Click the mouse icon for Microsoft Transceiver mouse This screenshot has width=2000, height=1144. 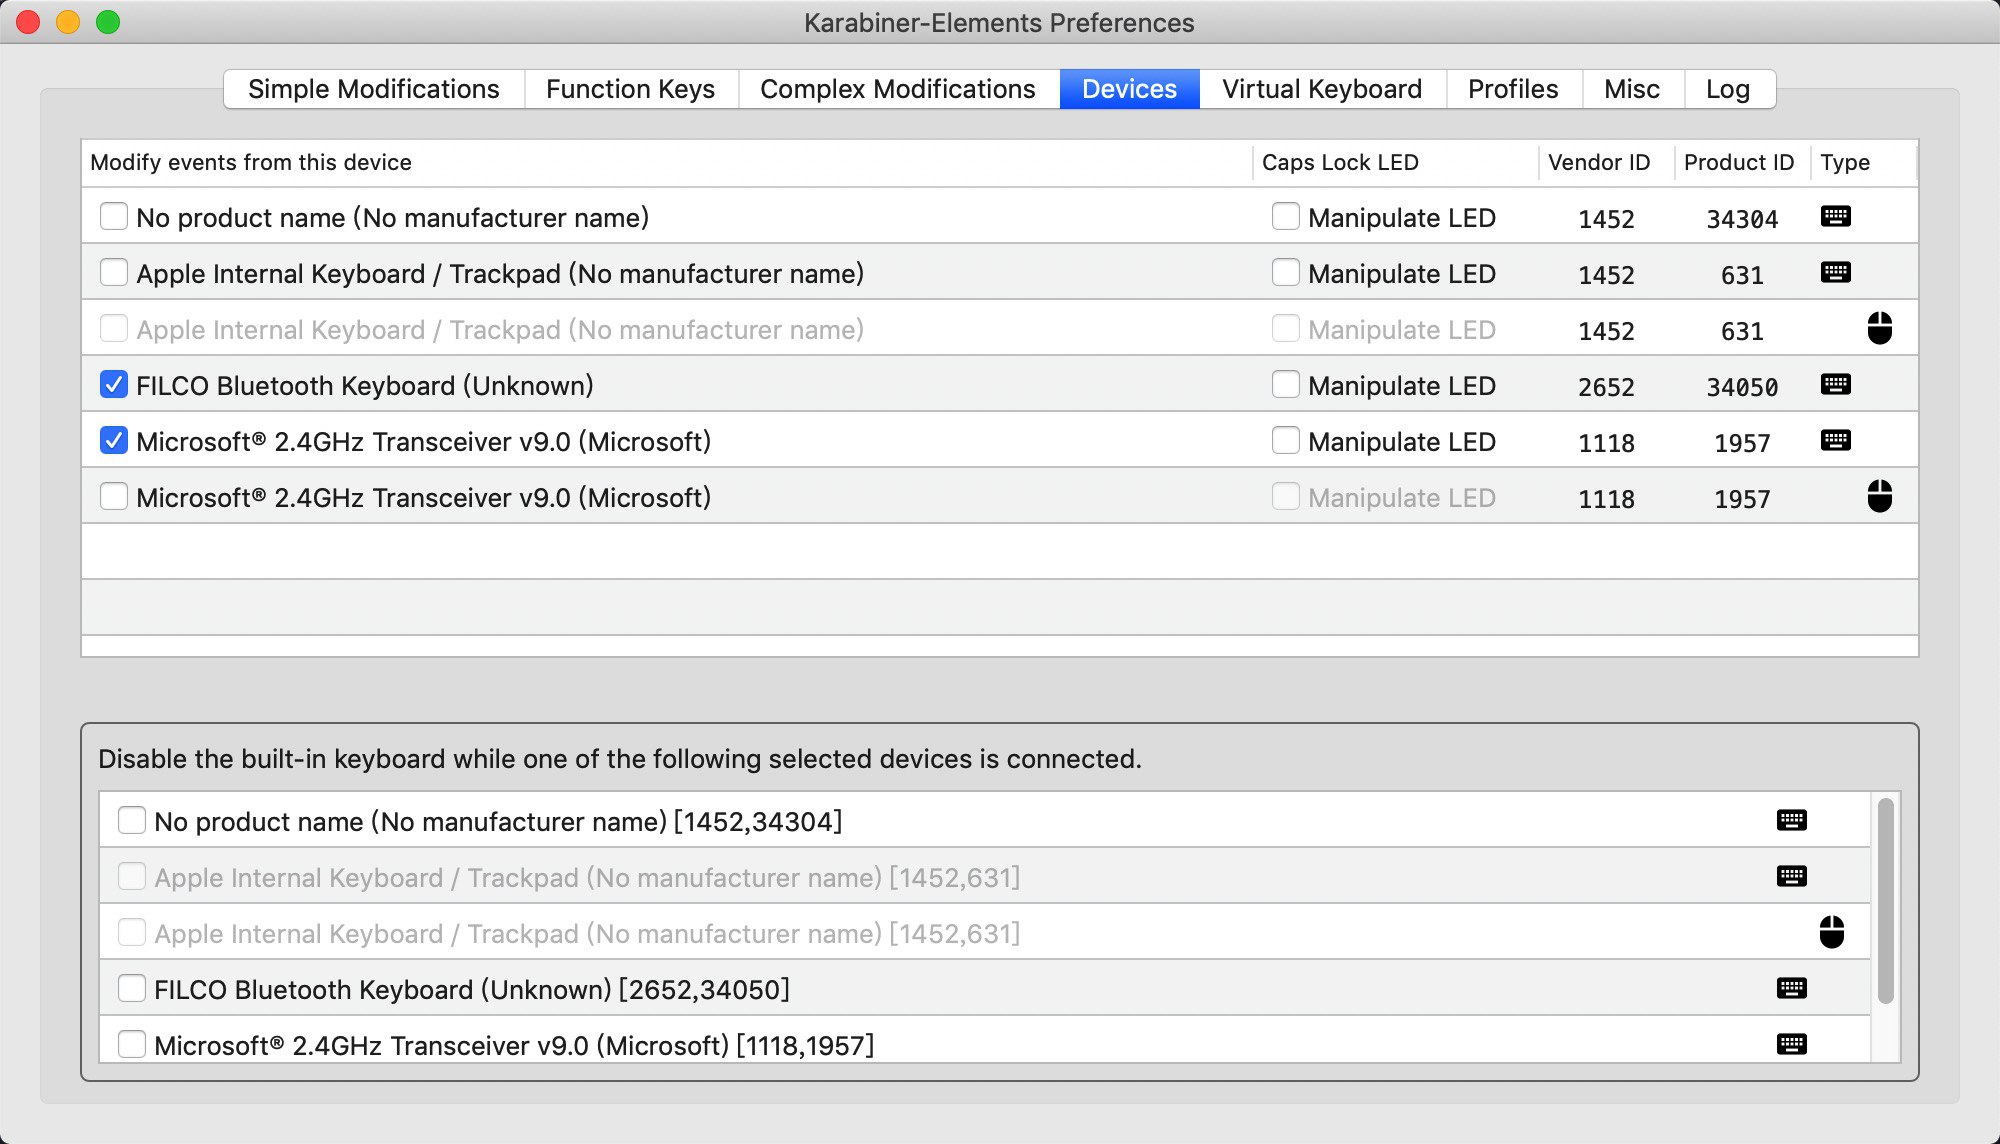coord(1874,497)
